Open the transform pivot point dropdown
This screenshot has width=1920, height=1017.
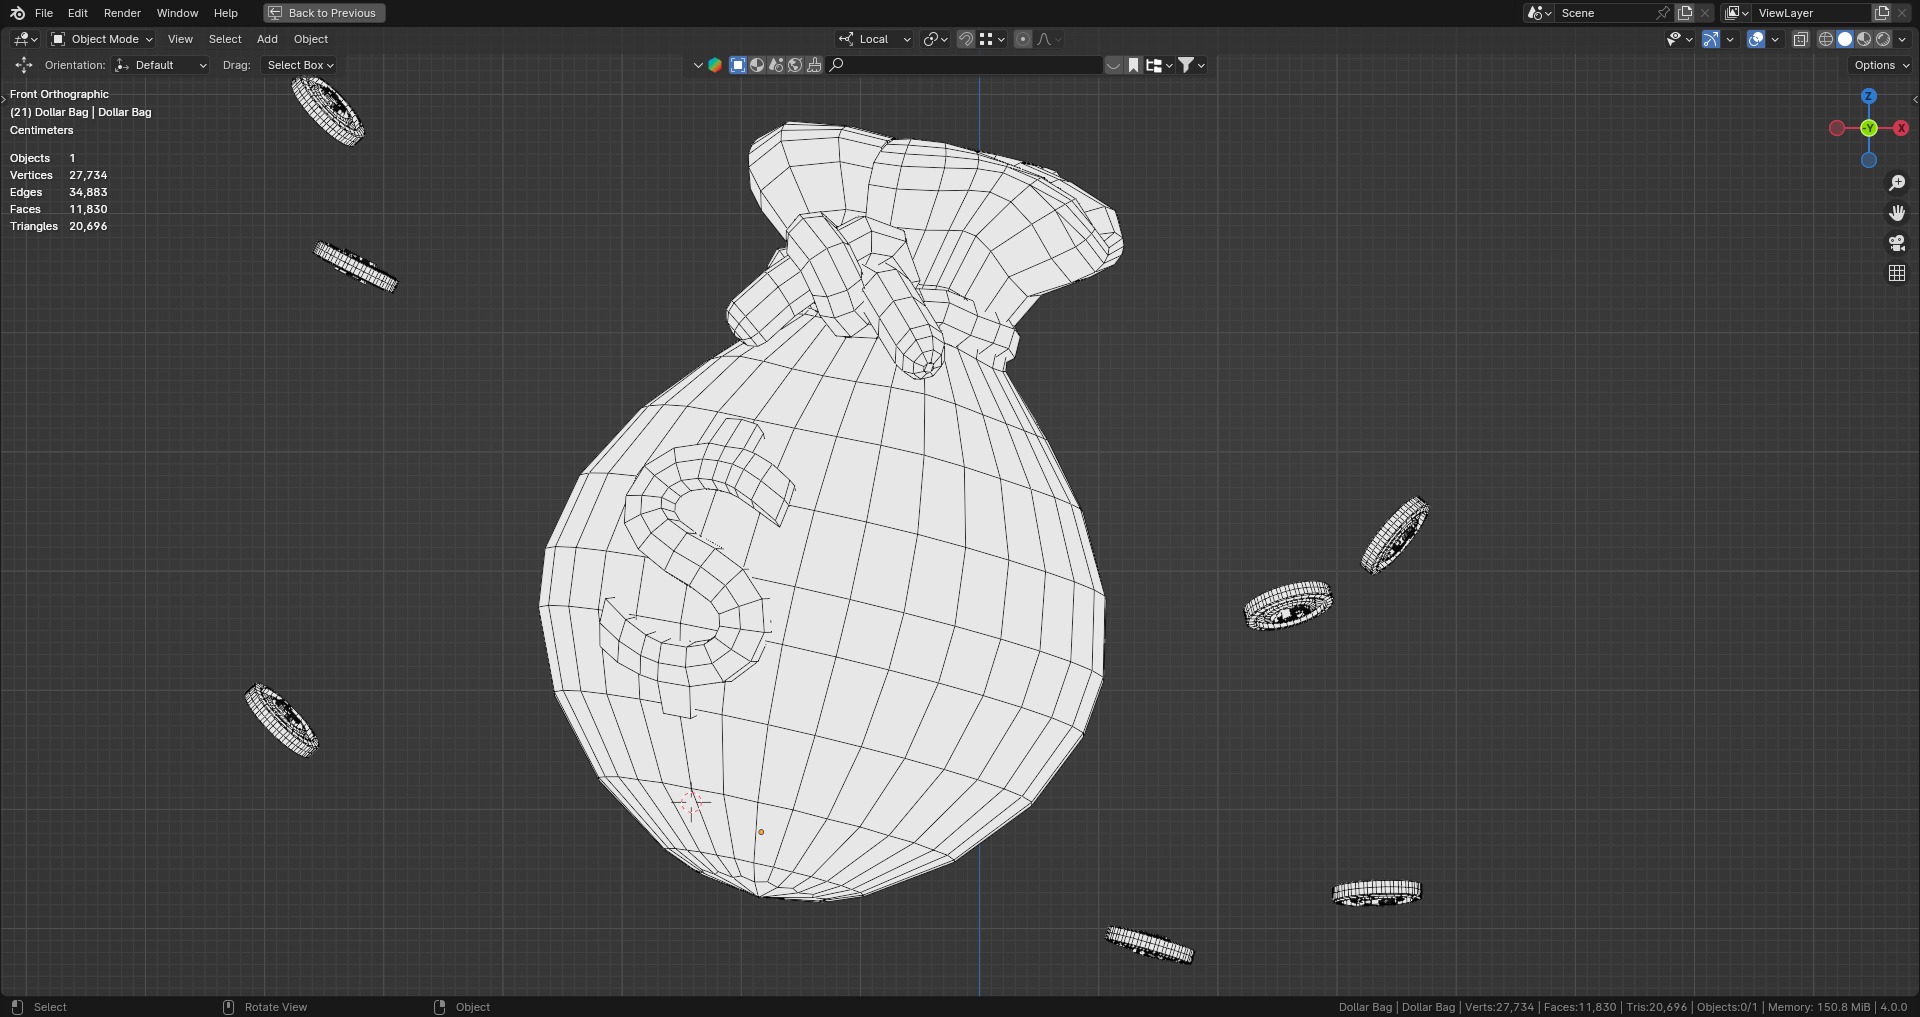[936, 39]
